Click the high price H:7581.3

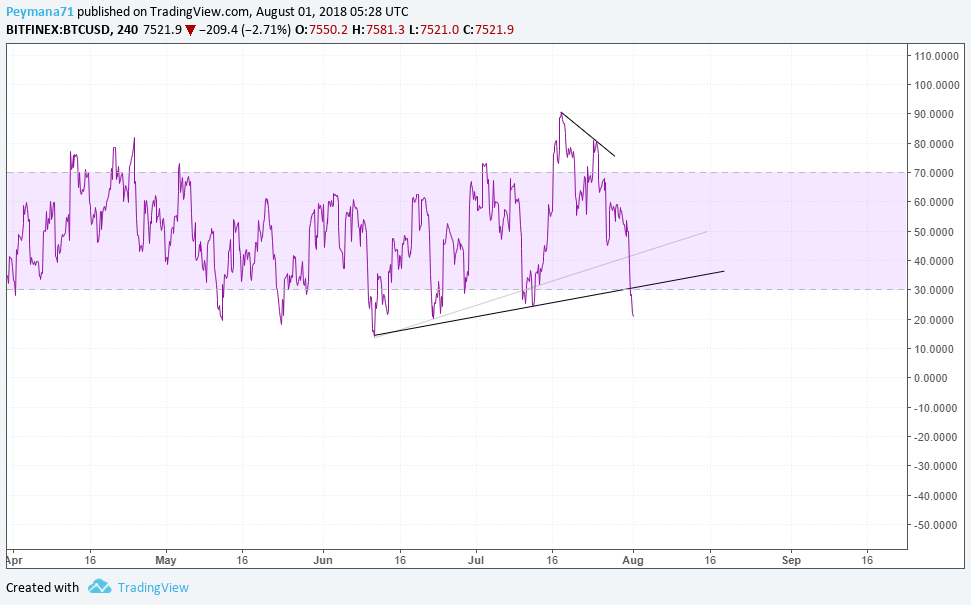[x=378, y=30]
